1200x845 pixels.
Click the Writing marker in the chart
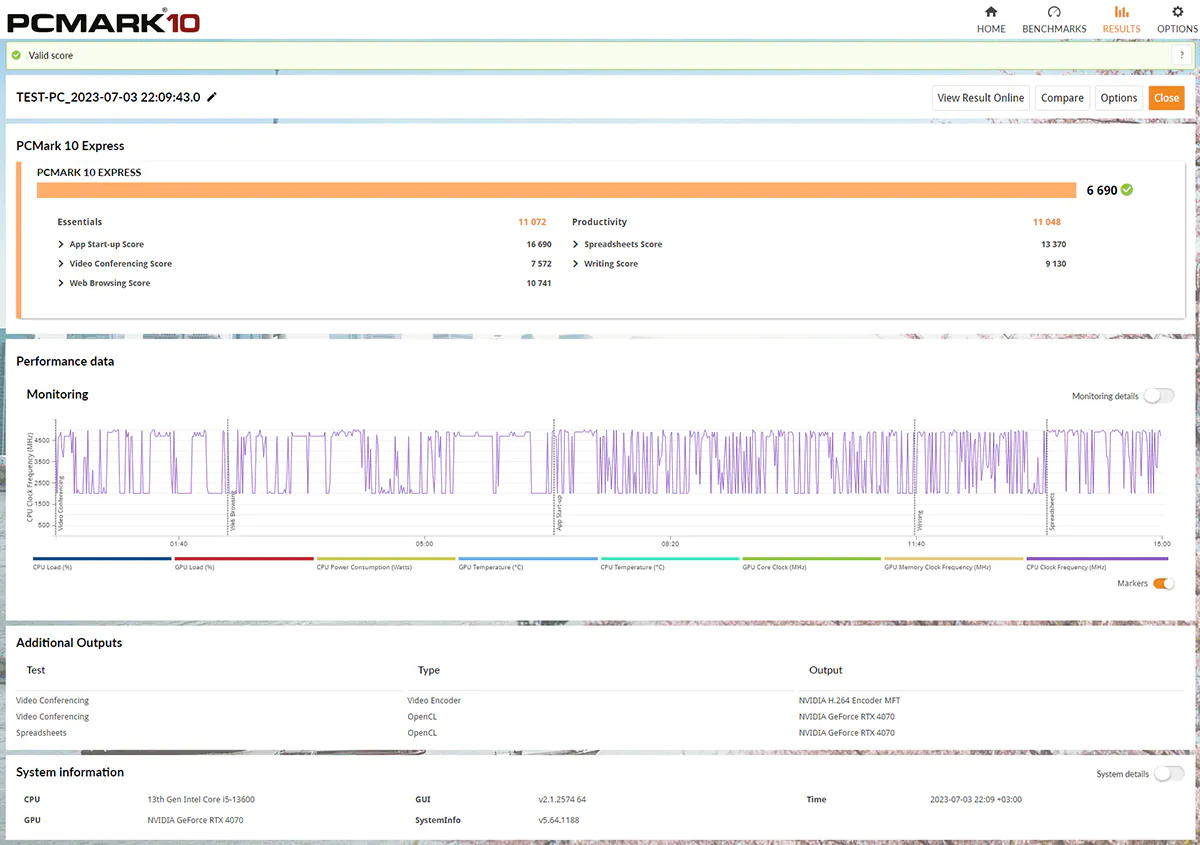click(920, 519)
